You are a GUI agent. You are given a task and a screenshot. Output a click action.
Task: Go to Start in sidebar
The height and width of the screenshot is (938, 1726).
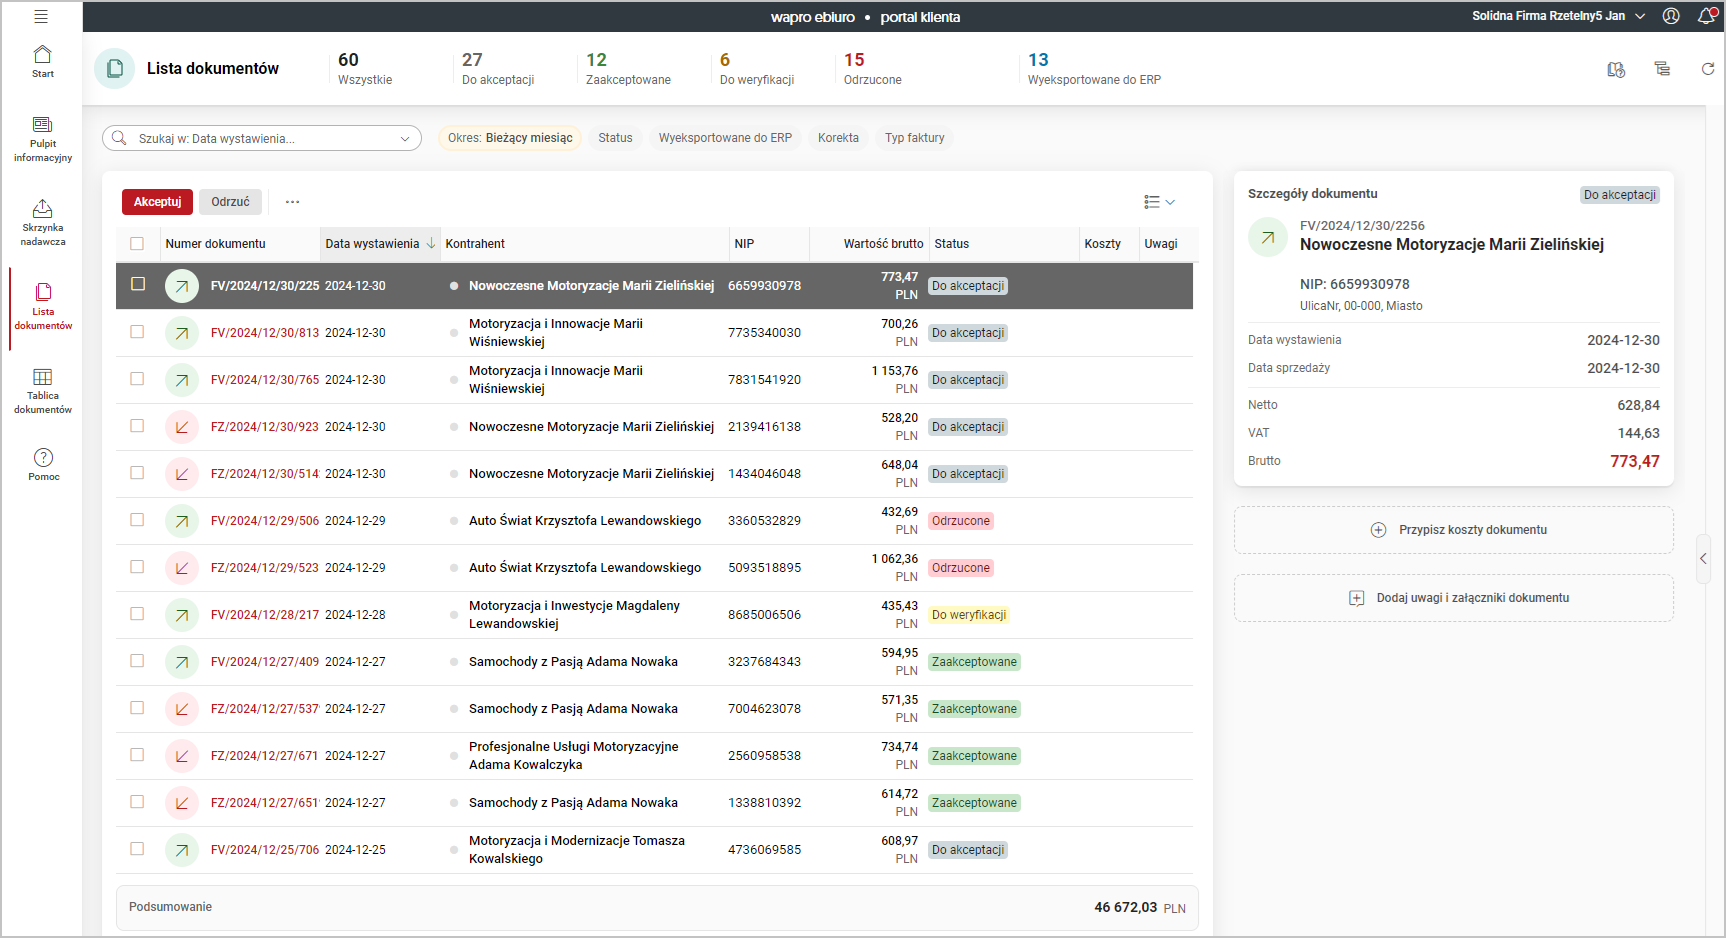[43, 61]
